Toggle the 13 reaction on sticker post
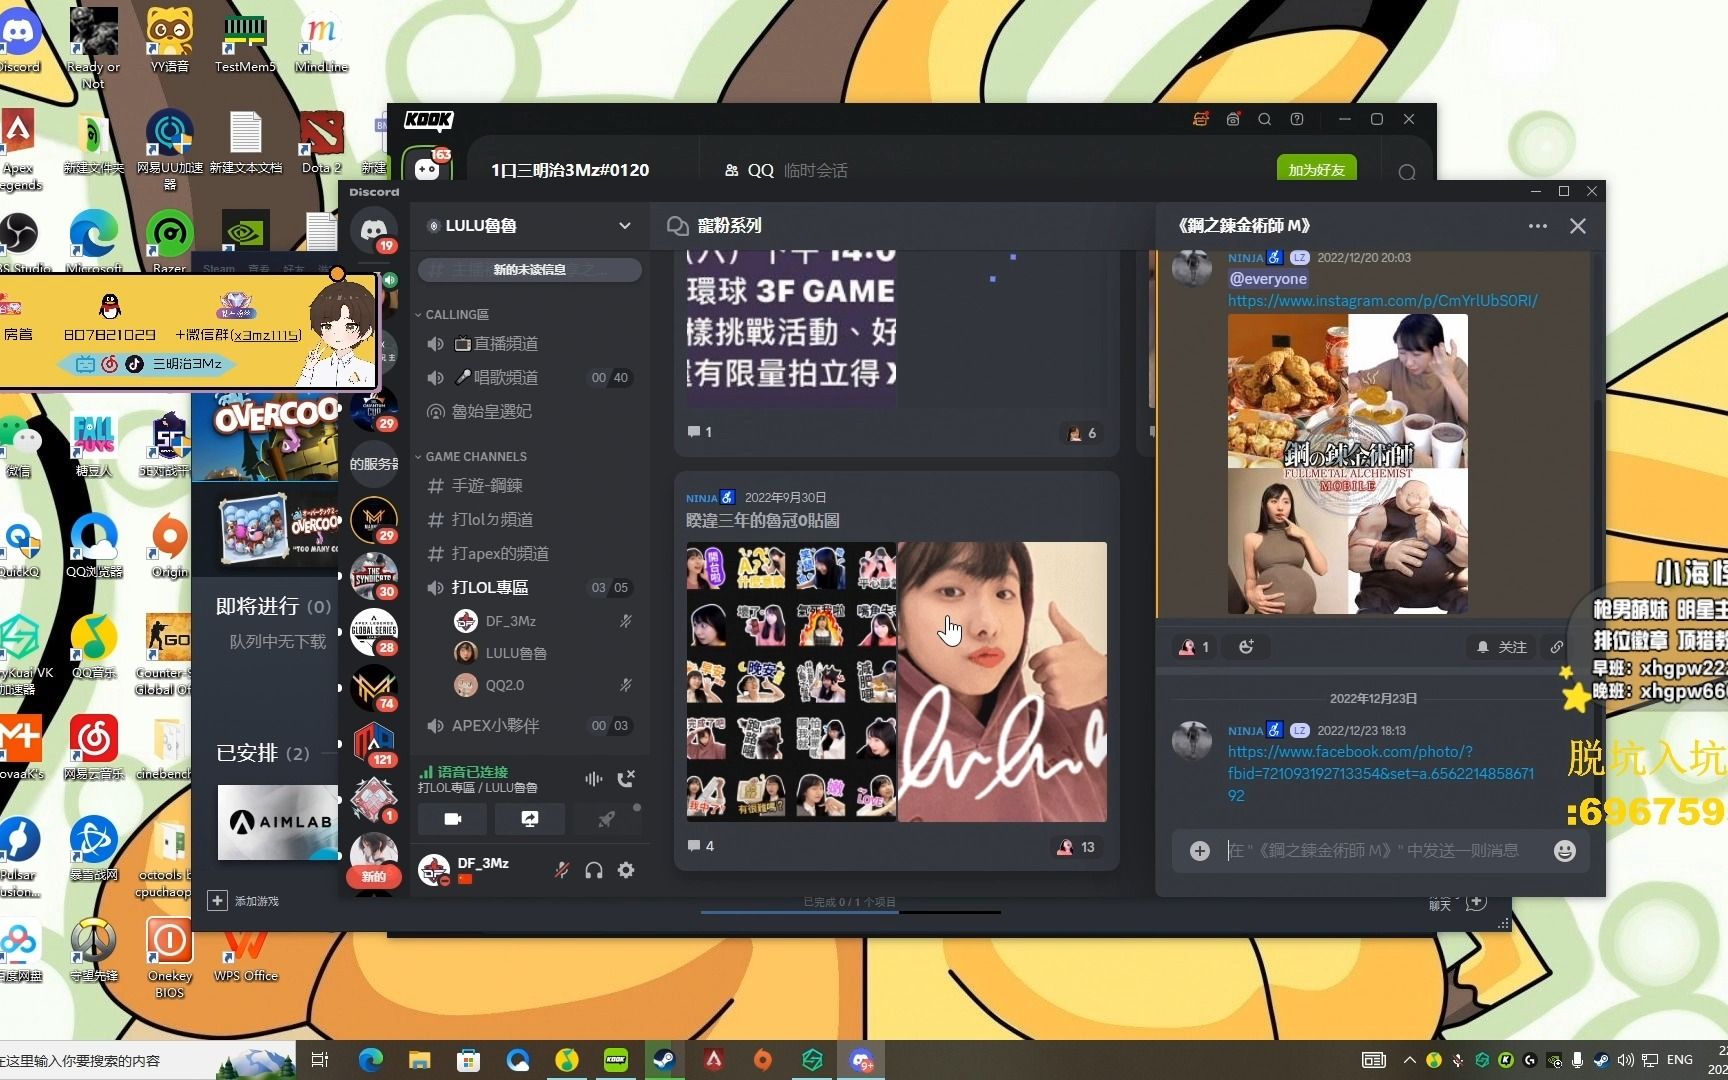The width and height of the screenshot is (1728, 1080). tap(1077, 847)
